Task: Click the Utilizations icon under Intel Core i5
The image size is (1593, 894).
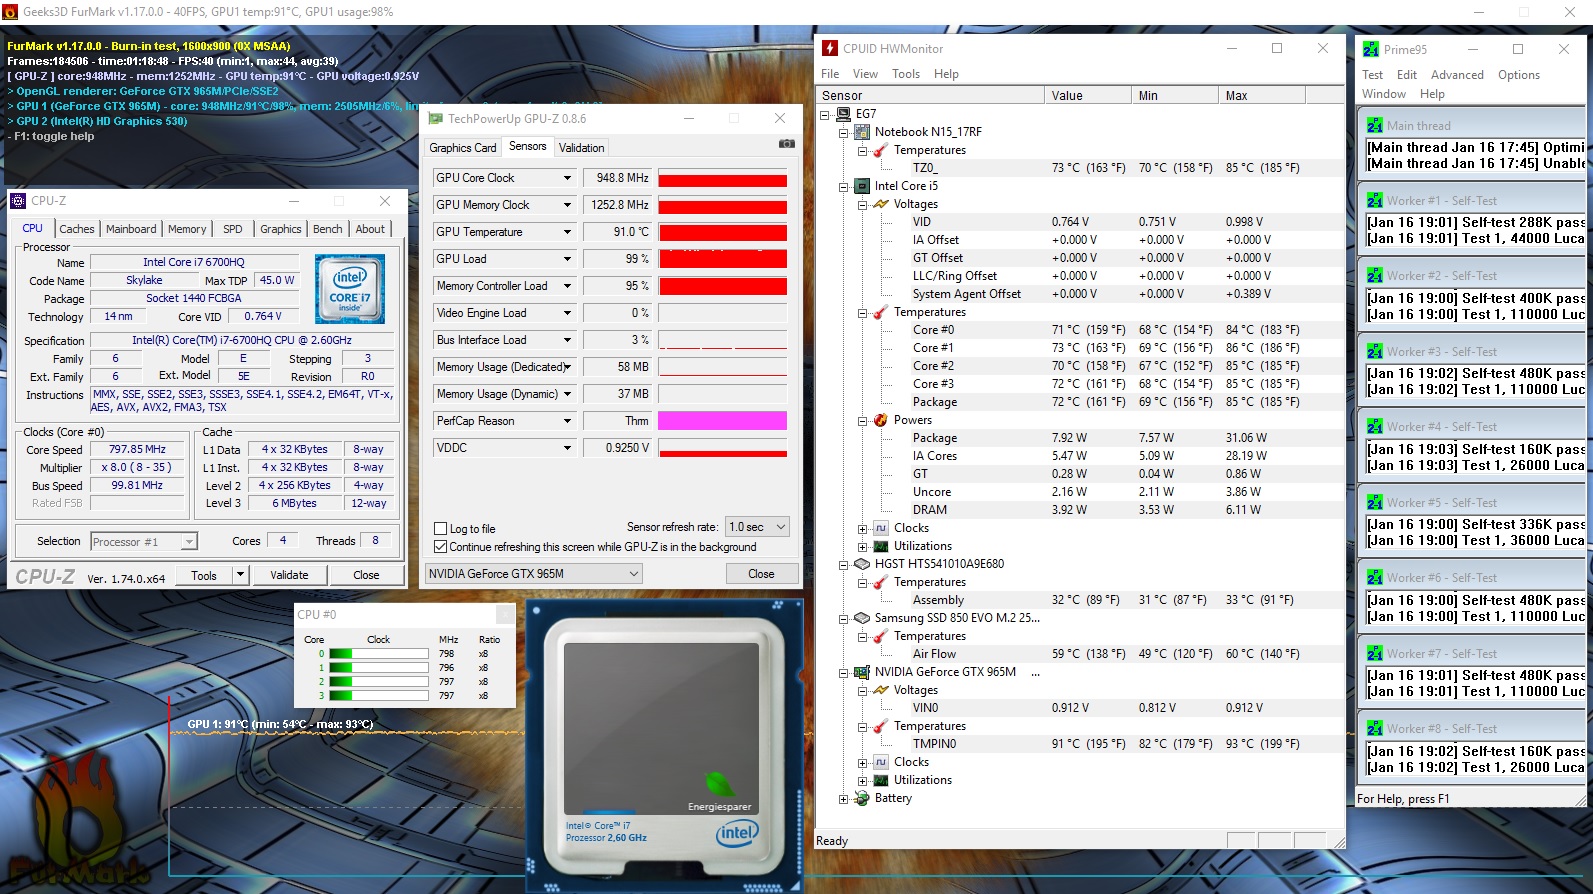Action: 881,546
